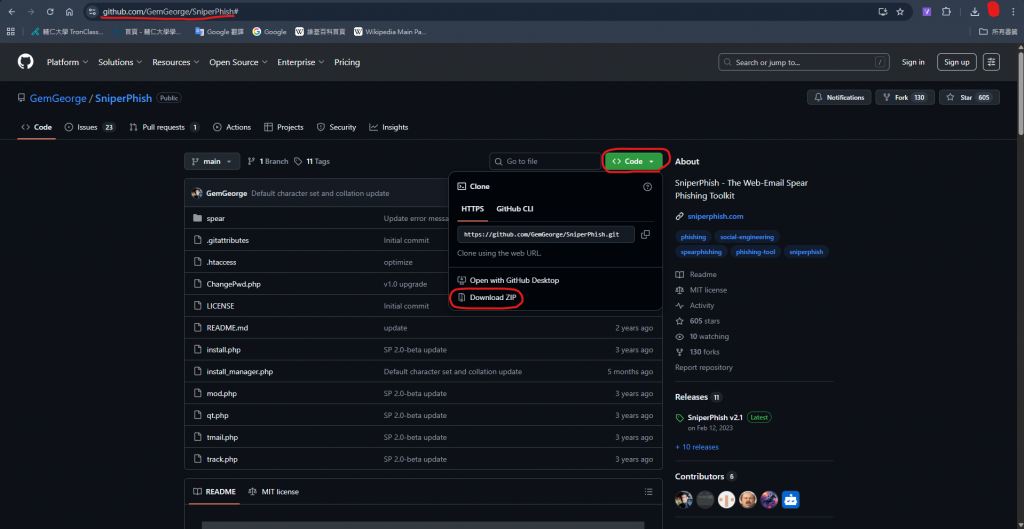This screenshot has width=1024, height=529.
Task: Click the phishing topic tag
Action: click(x=693, y=237)
